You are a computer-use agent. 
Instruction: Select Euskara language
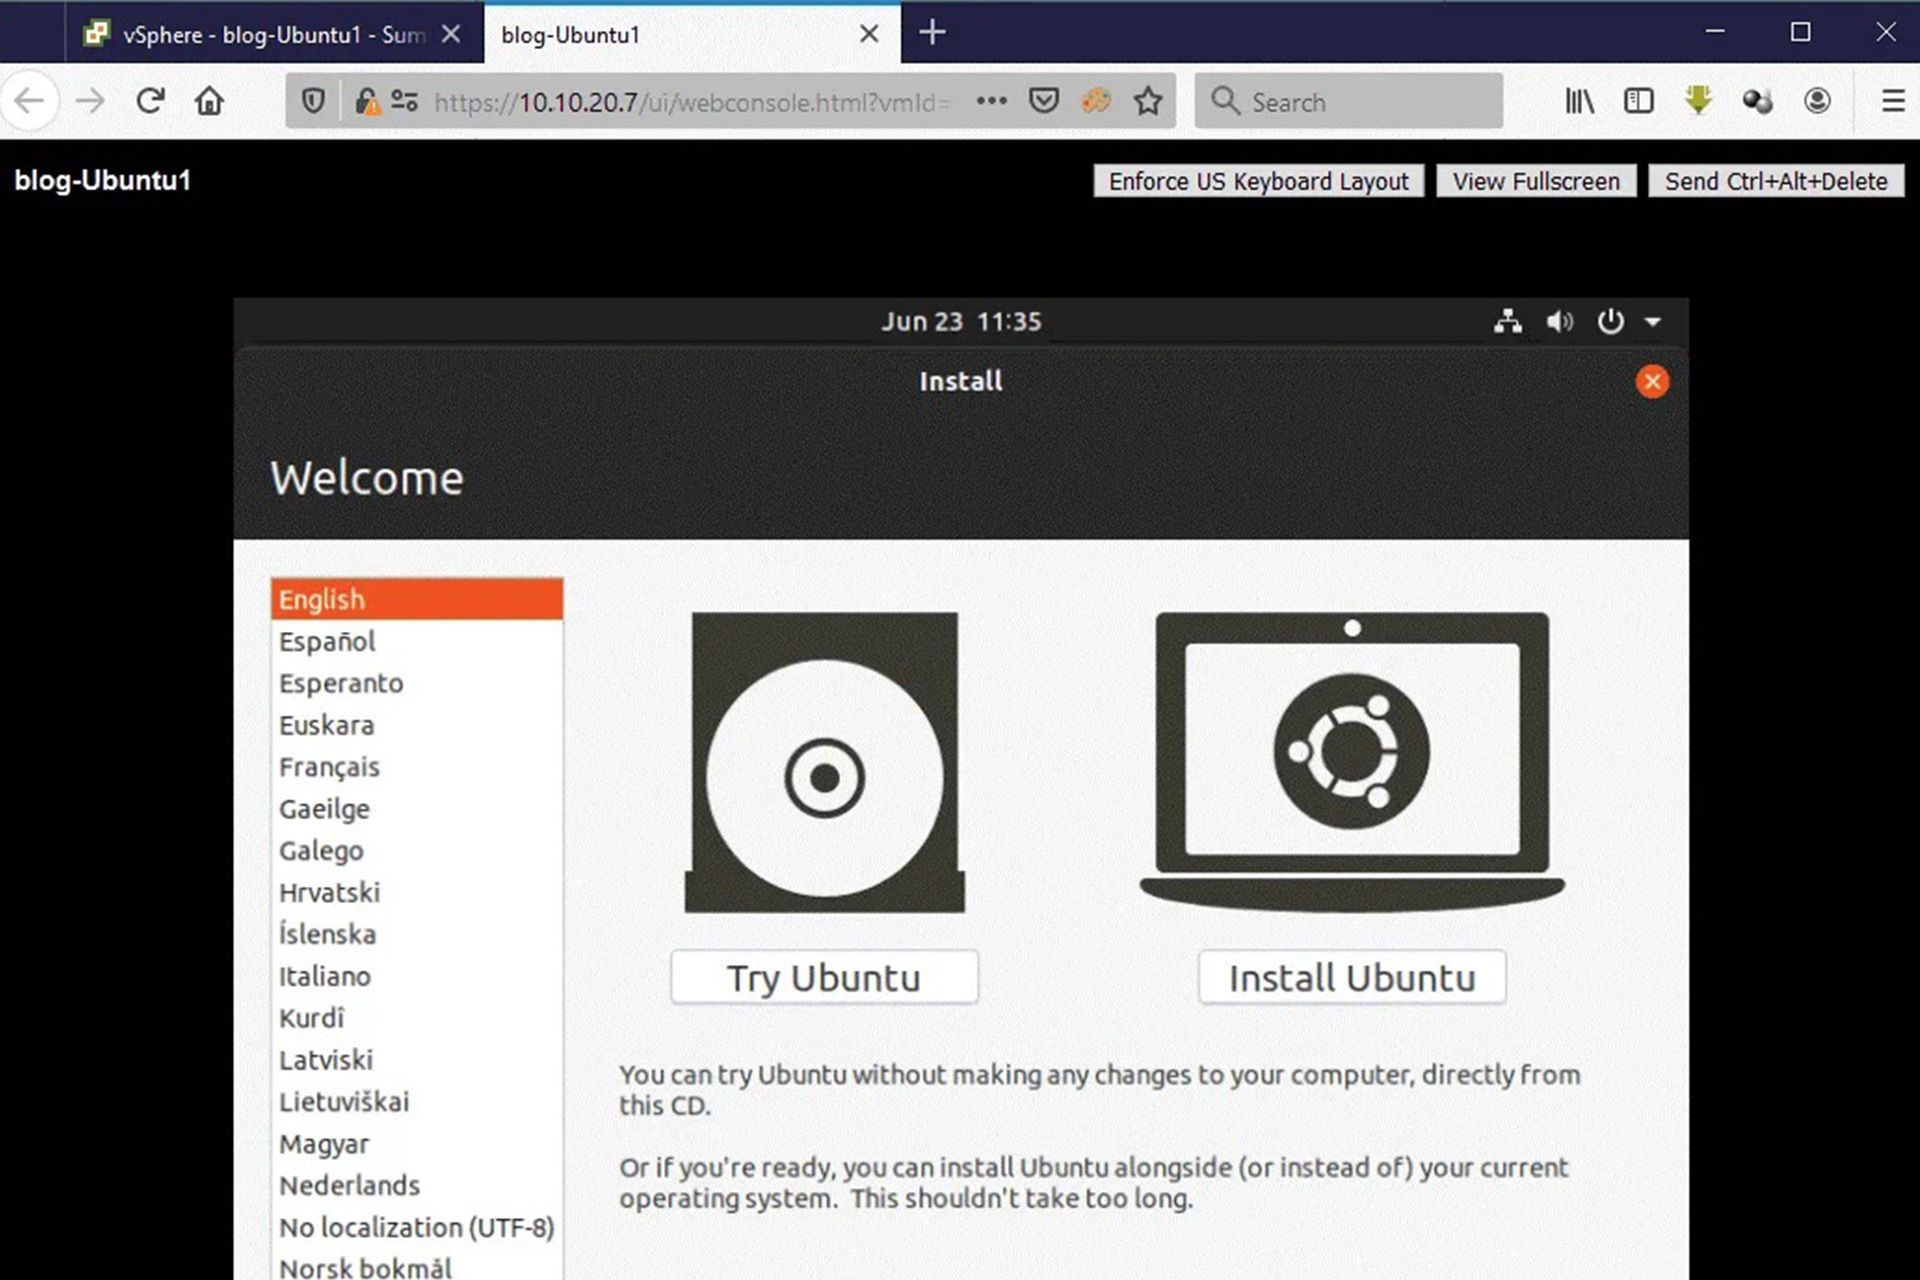(417, 725)
